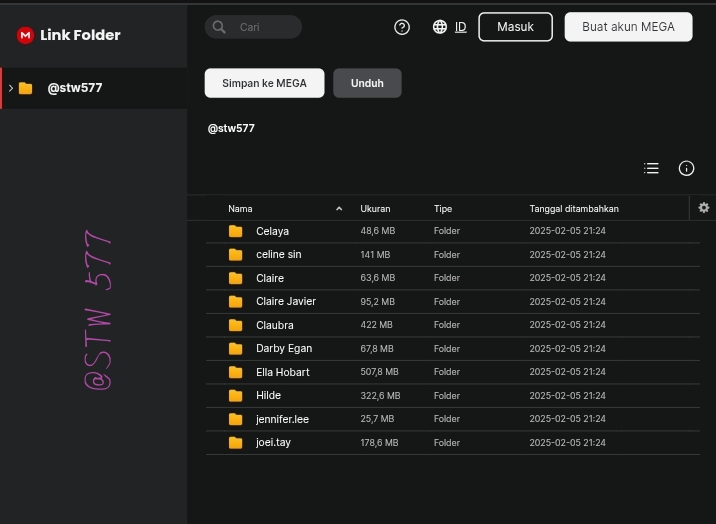Sort by Nama column header
This screenshot has height=524, width=716.
[240, 209]
